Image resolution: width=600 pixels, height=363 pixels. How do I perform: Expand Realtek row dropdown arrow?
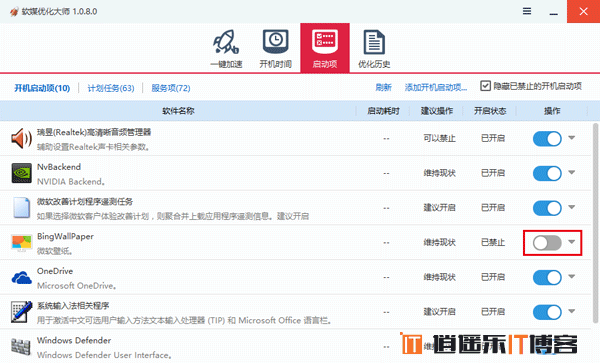click(x=572, y=138)
